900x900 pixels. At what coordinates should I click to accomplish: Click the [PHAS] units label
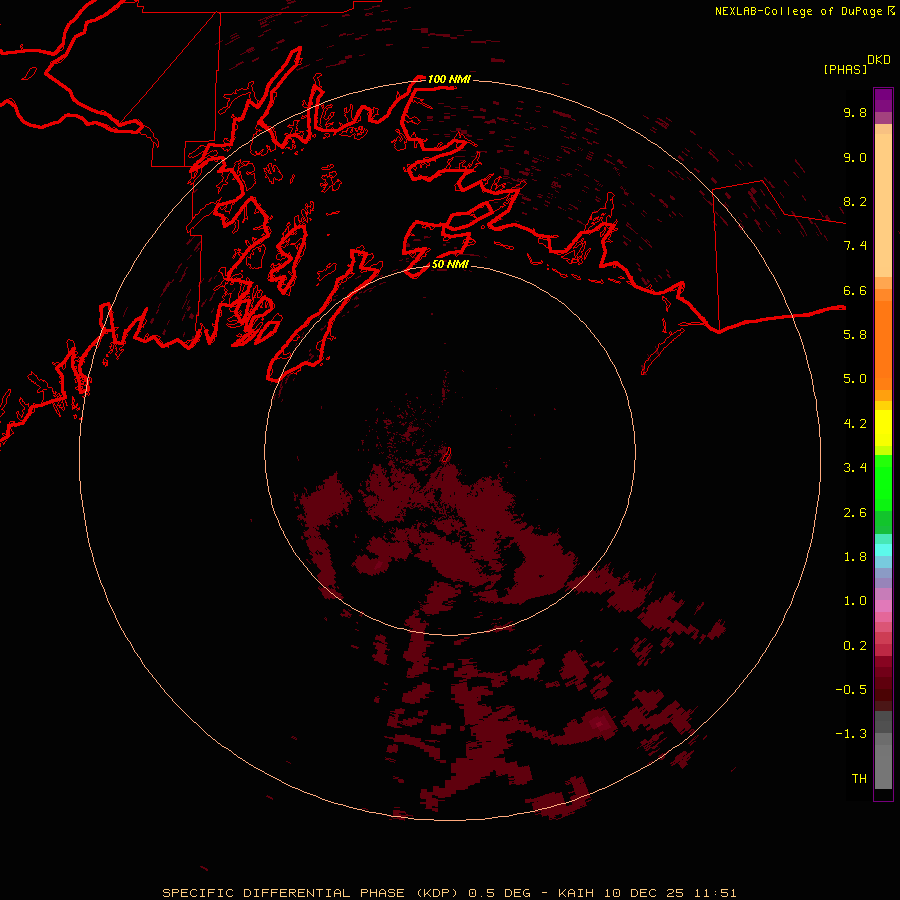(845, 69)
